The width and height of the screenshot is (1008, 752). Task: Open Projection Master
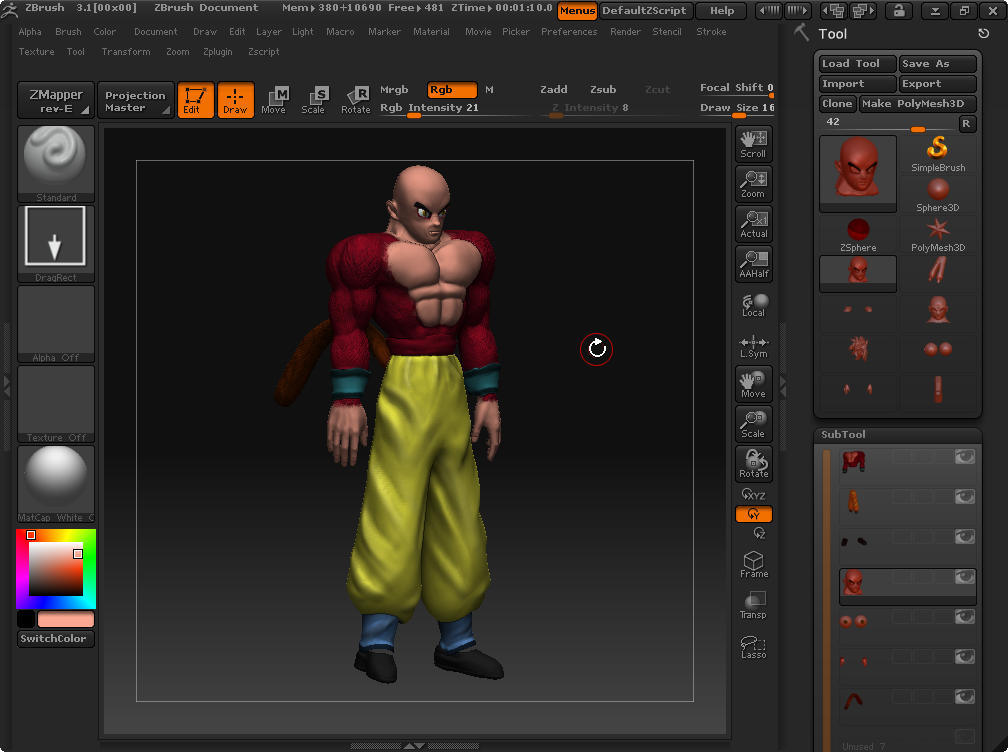click(x=135, y=100)
